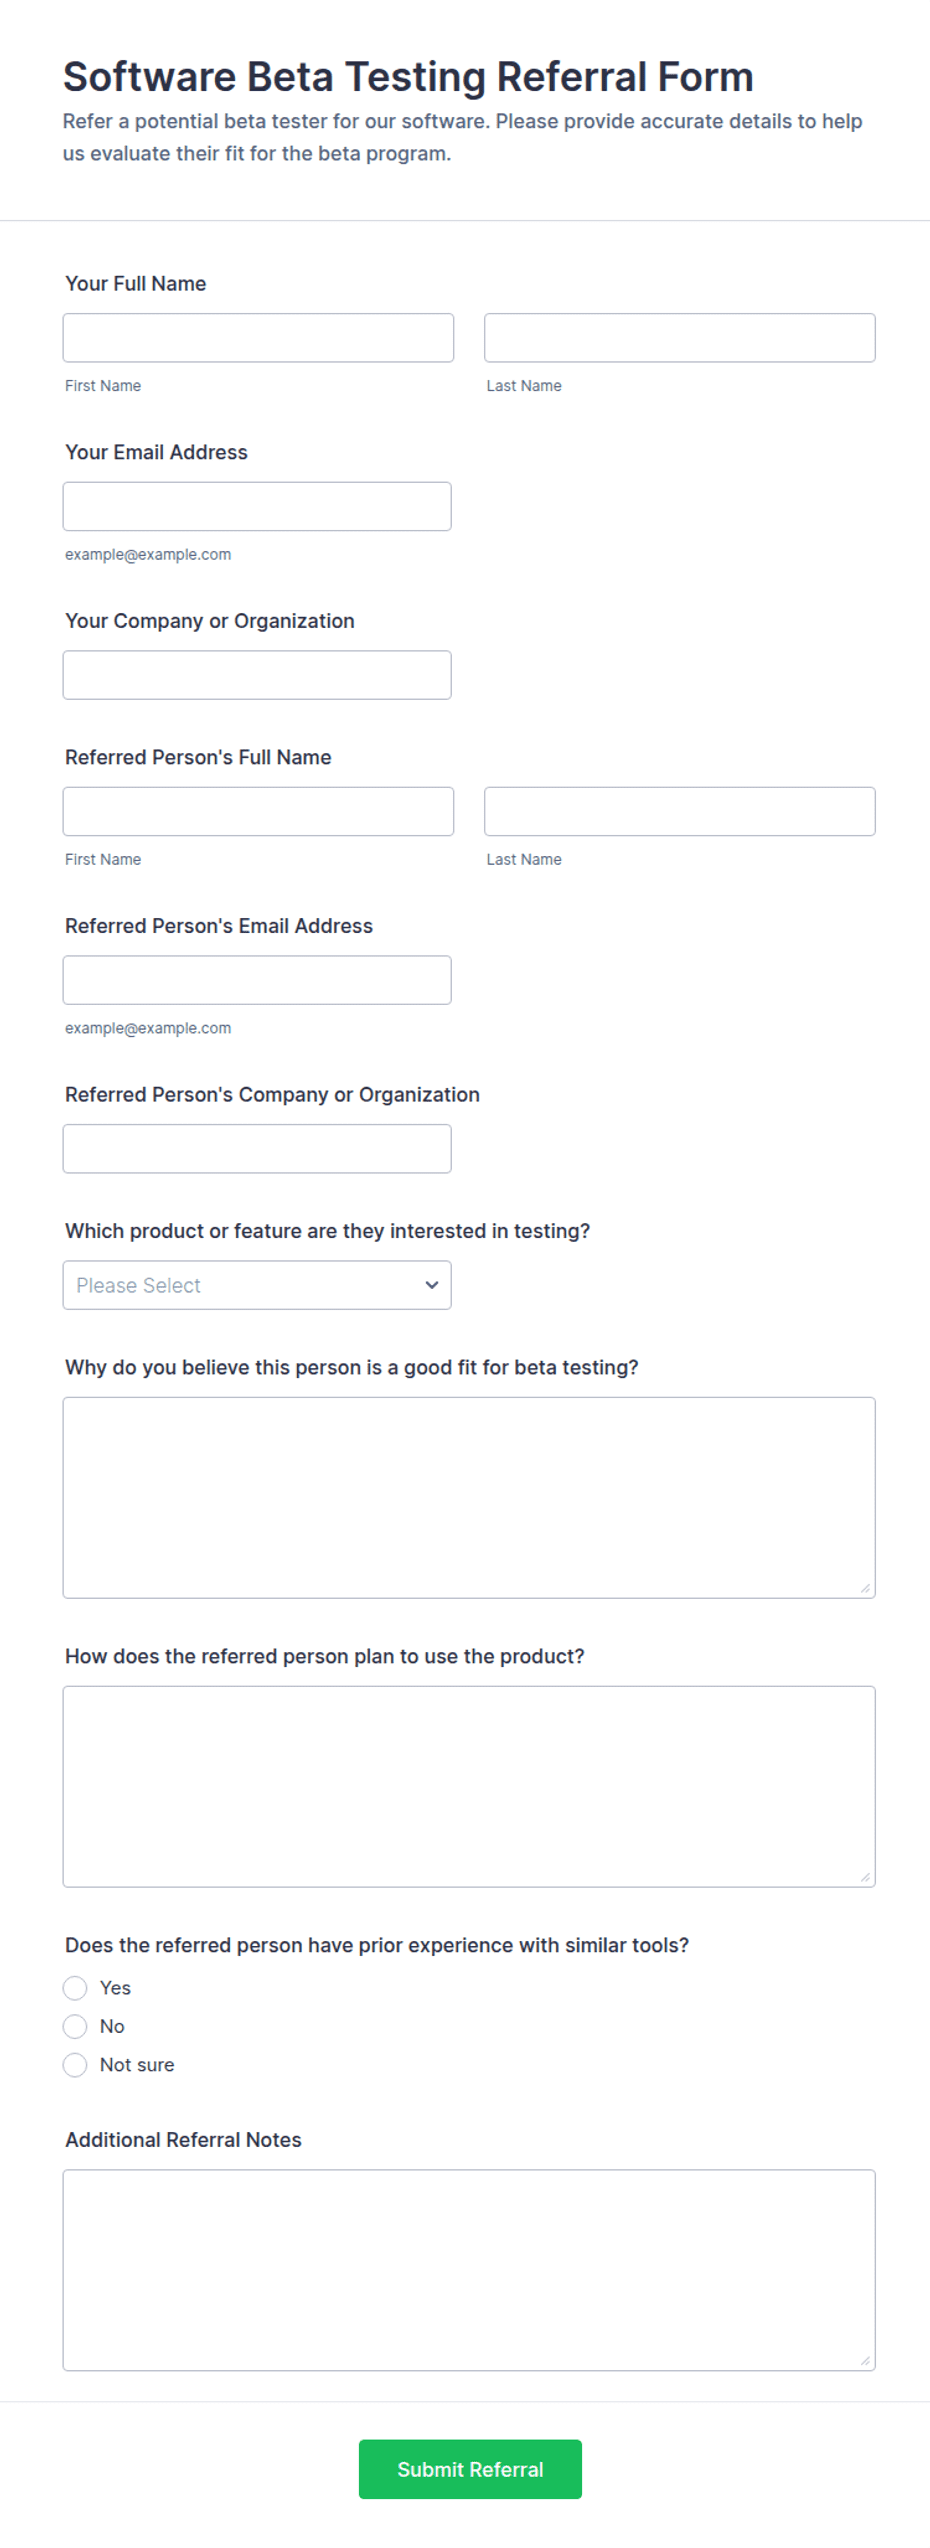Click the dropdown chevron arrow icon
The height and width of the screenshot is (2548, 930).
[x=431, y=1285]
